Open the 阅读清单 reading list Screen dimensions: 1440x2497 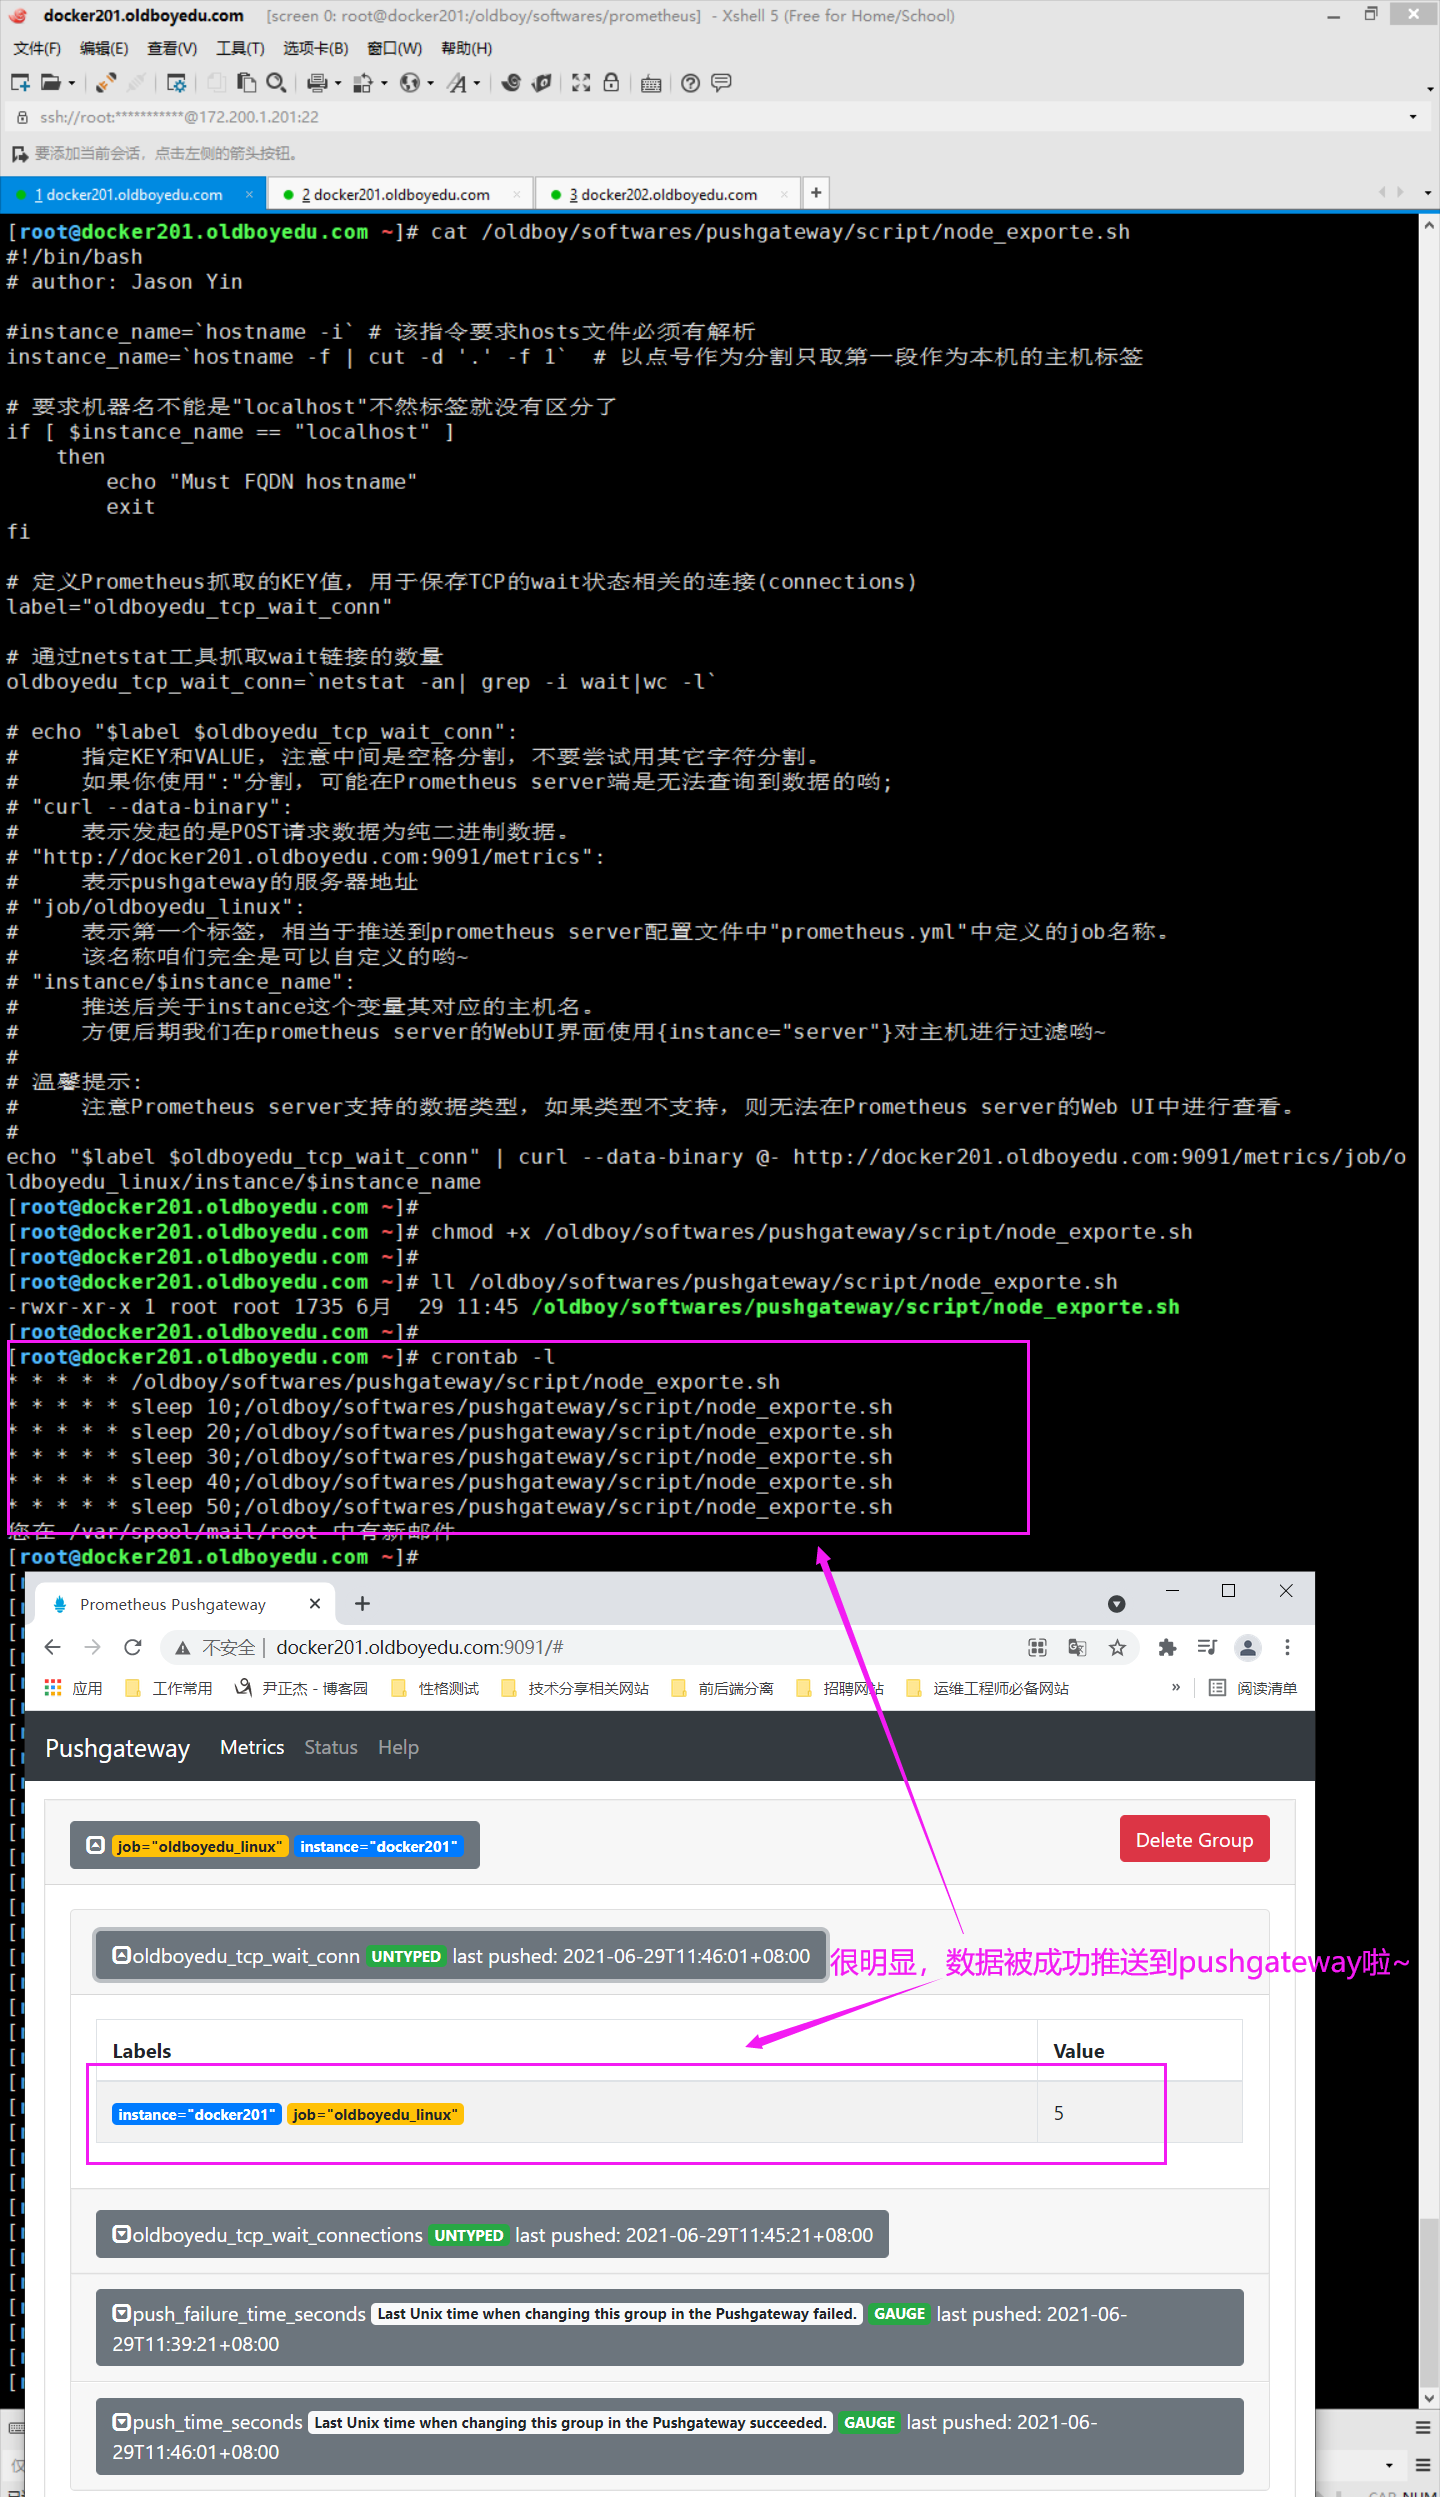coord(1253,1688)
